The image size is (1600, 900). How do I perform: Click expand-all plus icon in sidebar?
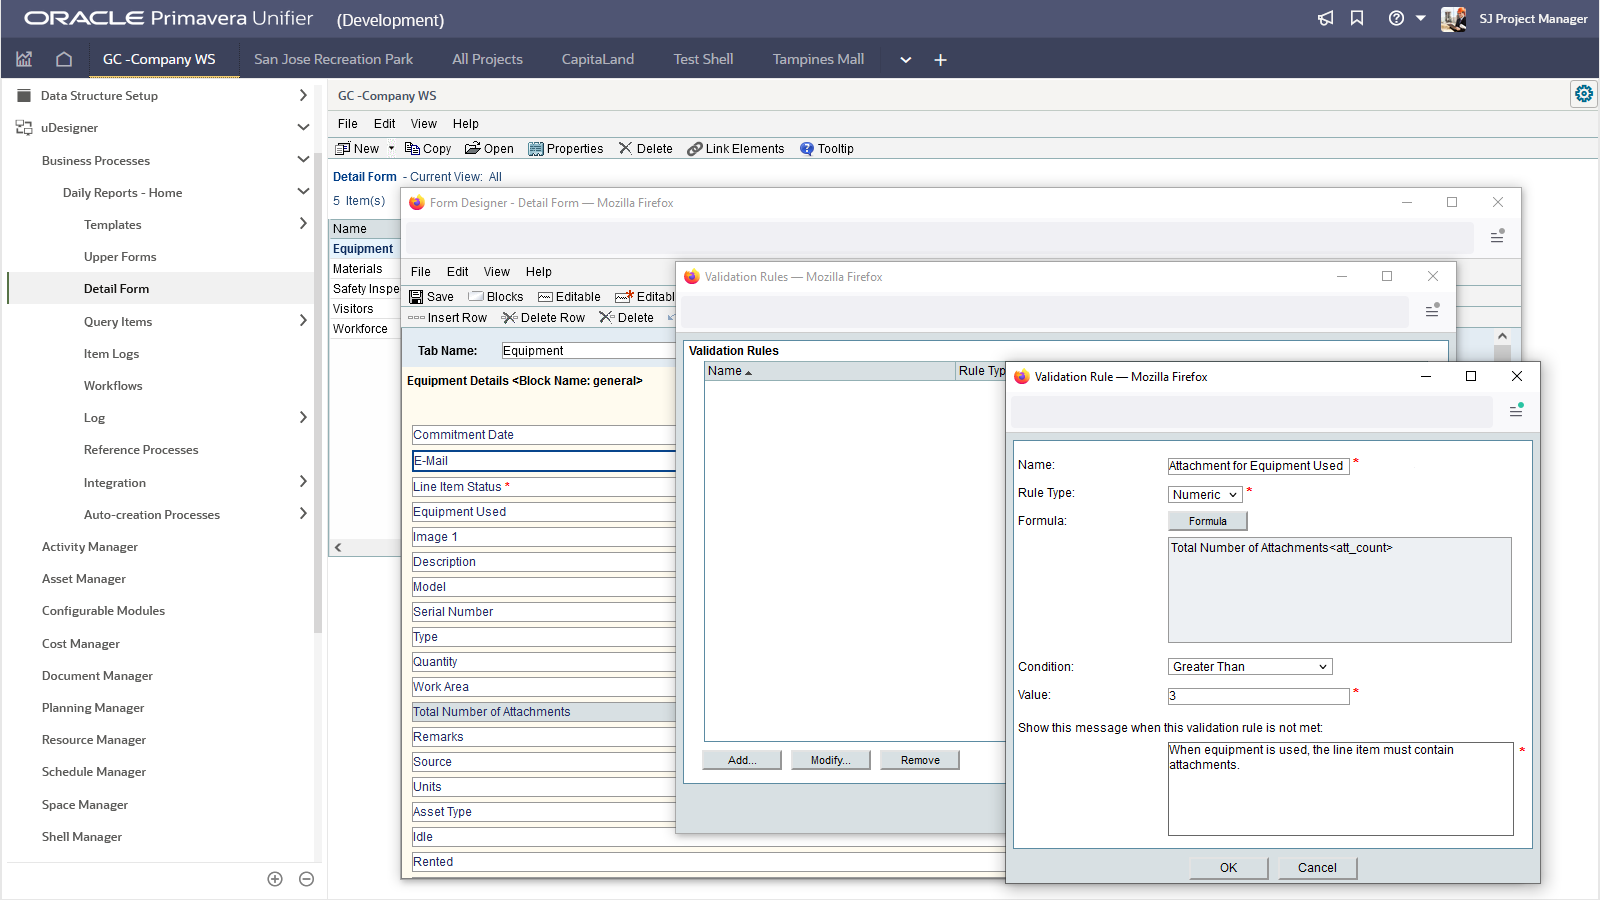(275, 879)
